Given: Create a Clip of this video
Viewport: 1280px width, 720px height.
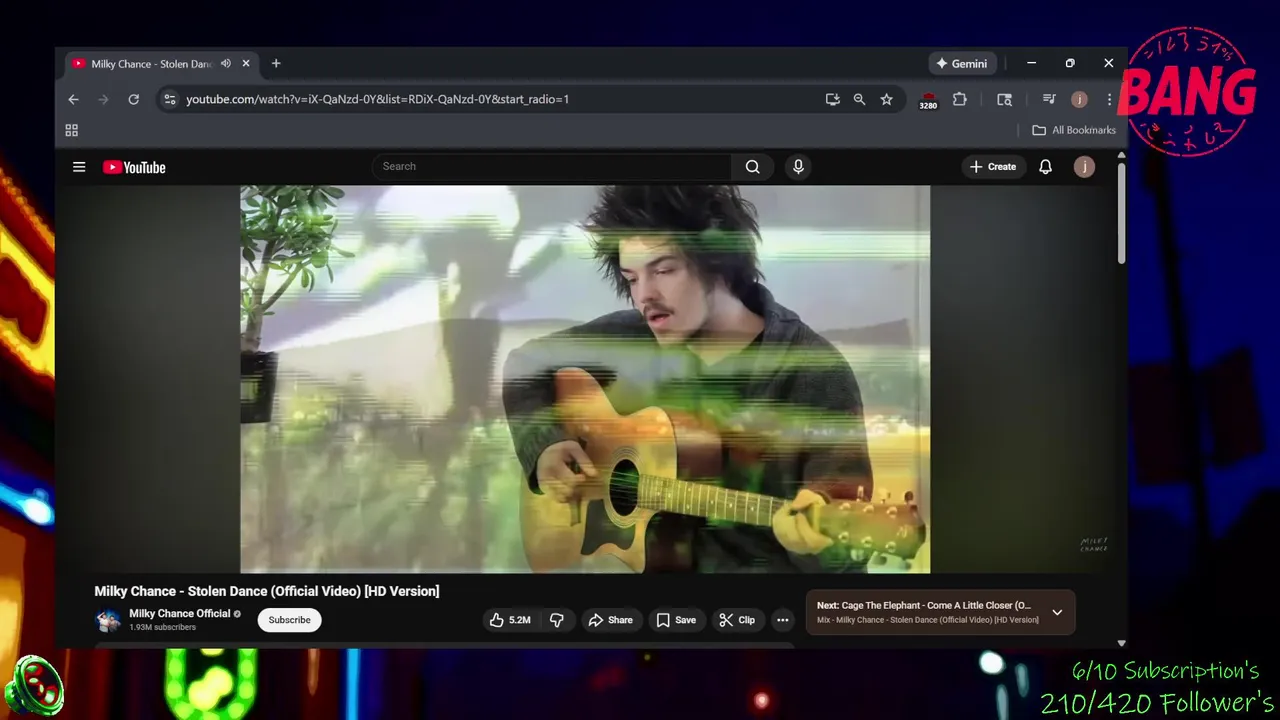Looking at the screenshot, I should [737, 620].
